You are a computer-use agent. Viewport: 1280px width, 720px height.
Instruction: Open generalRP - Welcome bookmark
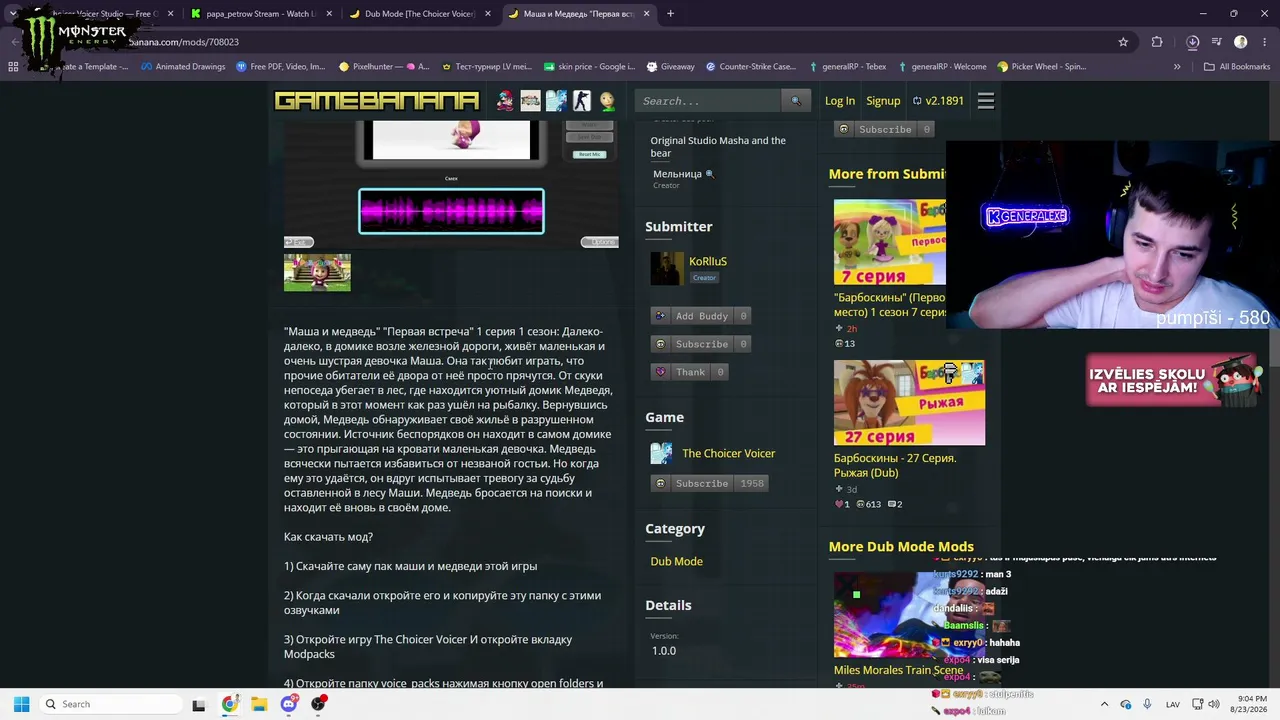[942, 67]
